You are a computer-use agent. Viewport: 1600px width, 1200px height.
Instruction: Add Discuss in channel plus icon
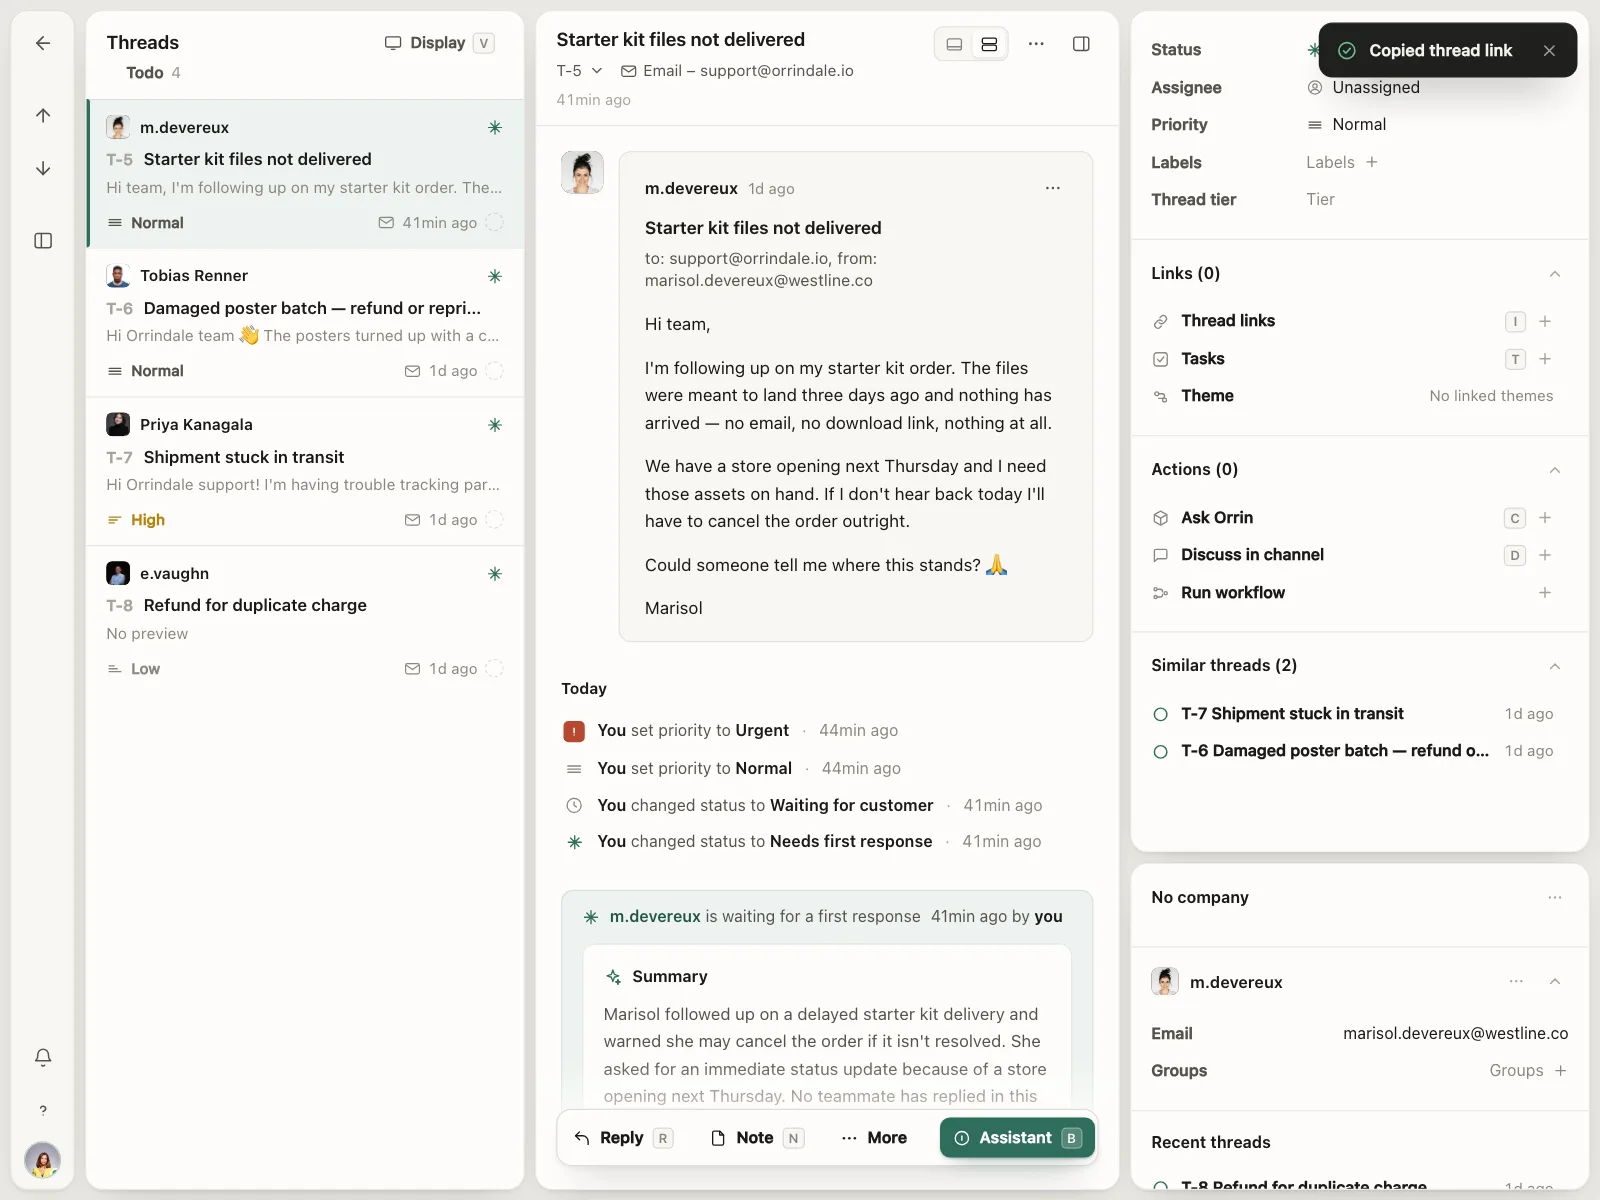pyautogui.click(x=1545, y=555)
